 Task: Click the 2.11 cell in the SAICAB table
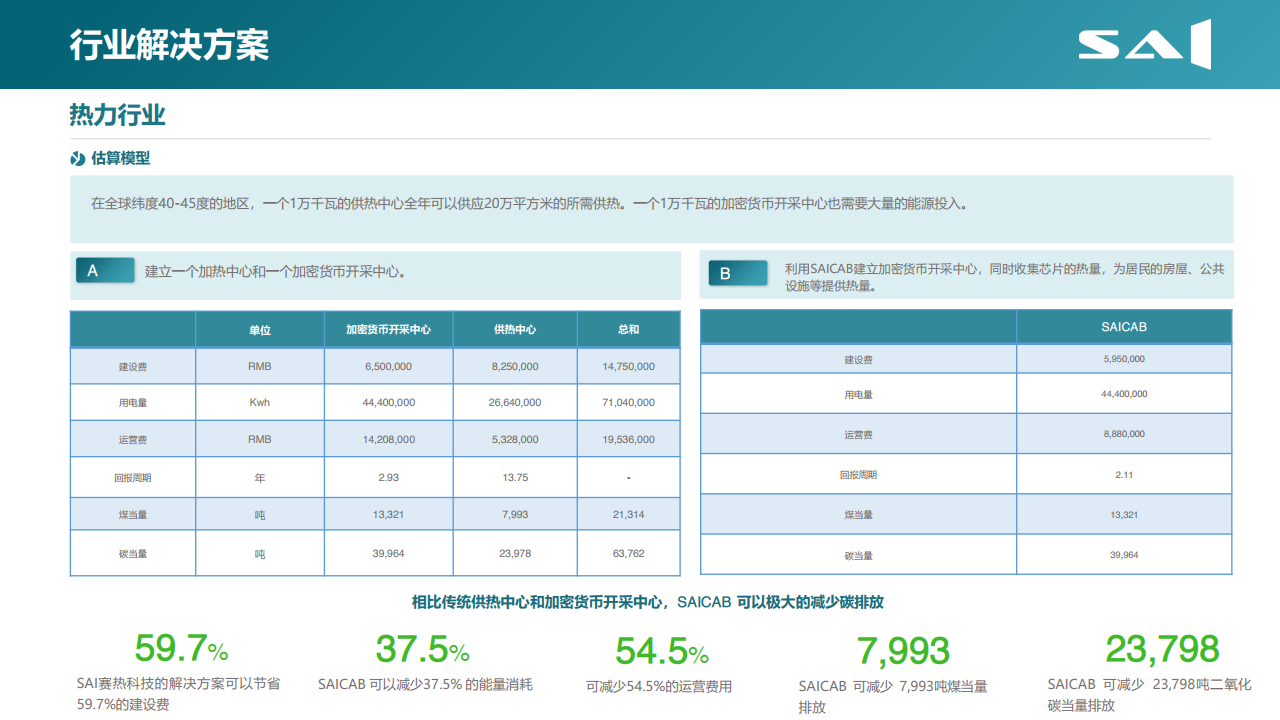(1124, 475)
